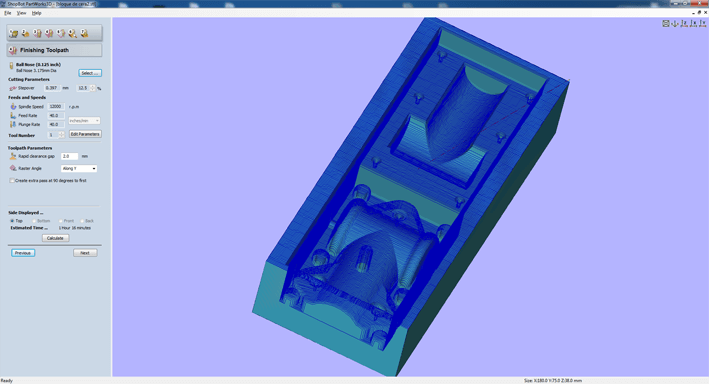709x384 pixels.
Task: Click the Stepover percent value field
Action: (83, 88)
